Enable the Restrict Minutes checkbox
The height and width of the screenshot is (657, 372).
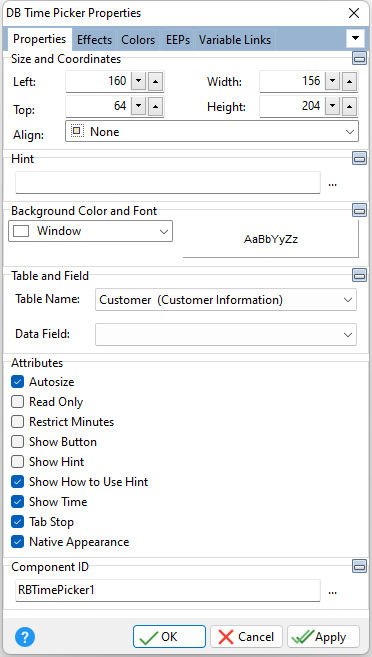18,422
